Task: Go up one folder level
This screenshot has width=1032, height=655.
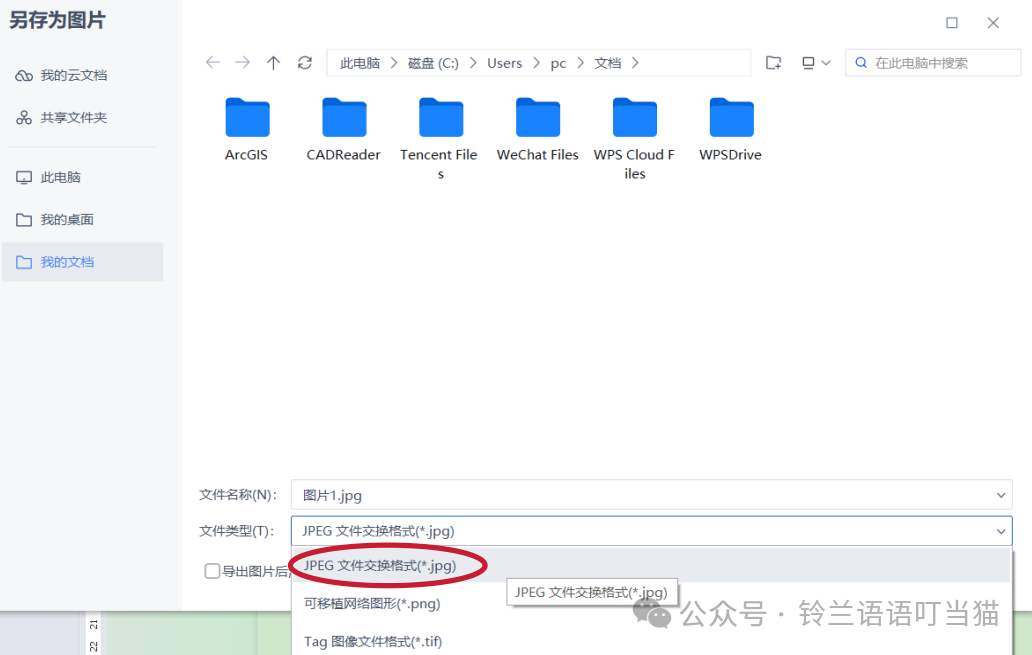Action: click(273, 63)
